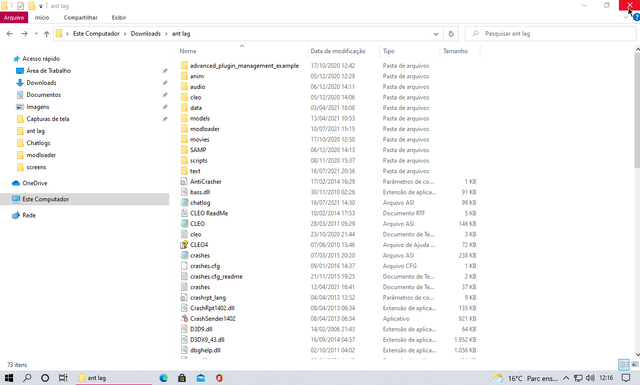
Task: Sort files by the Tipo column
Action: 389,51
